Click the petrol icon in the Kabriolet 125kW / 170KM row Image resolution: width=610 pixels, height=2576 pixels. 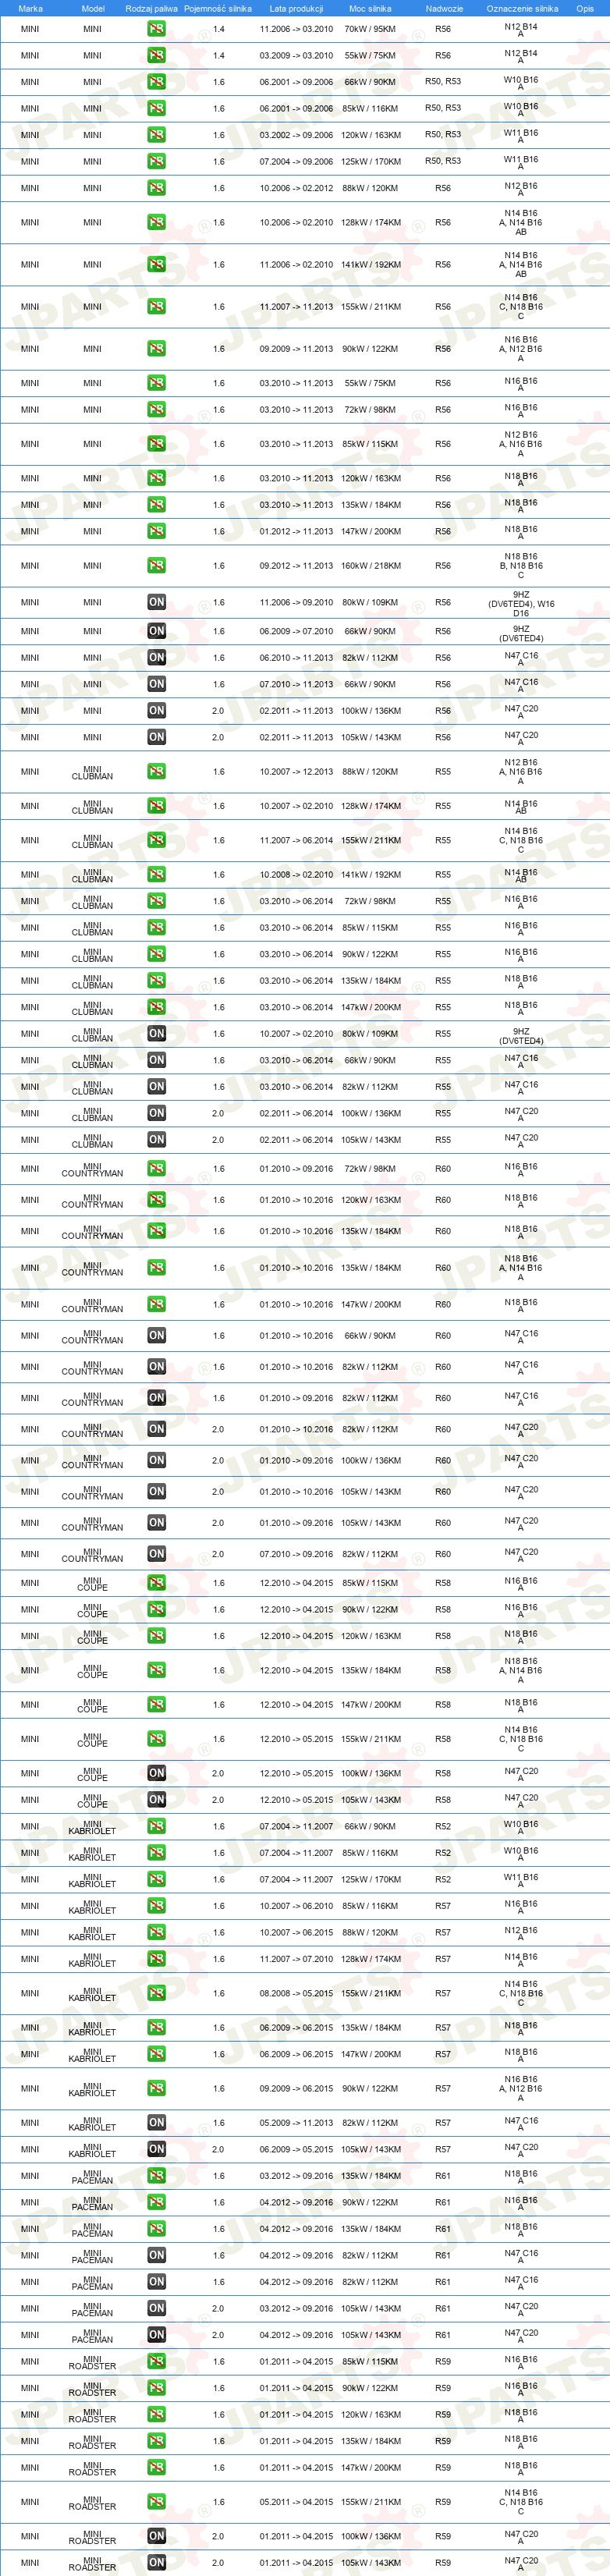(156, 1880)
